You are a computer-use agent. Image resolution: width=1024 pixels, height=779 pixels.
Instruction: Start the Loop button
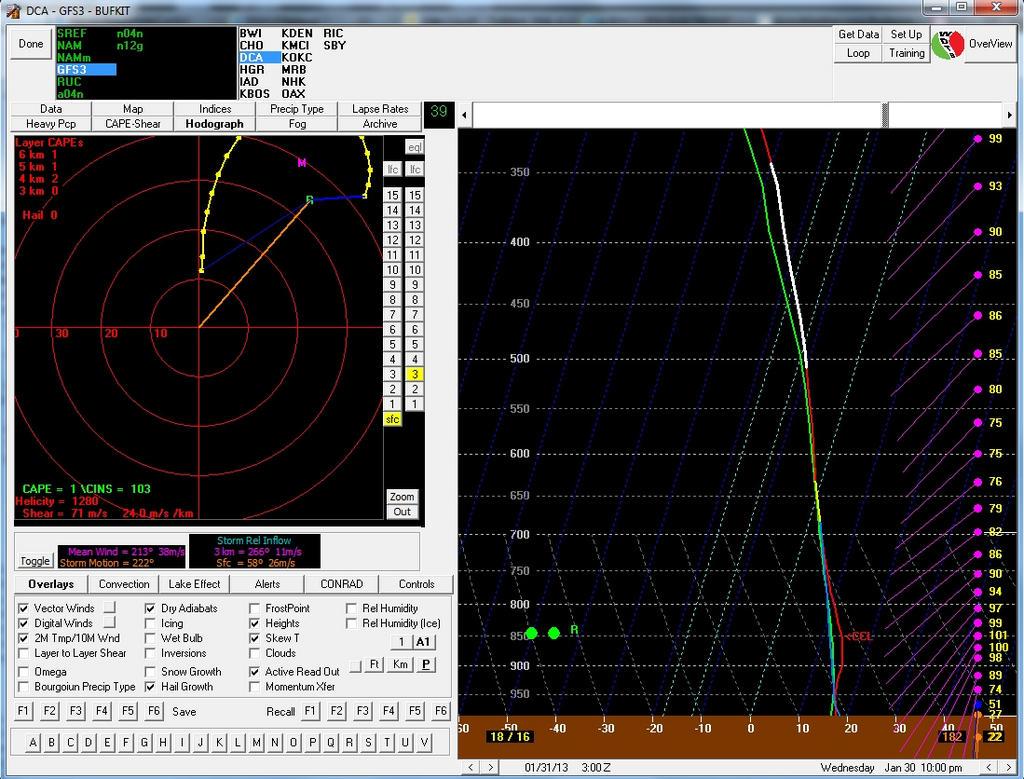click(x=858, y=53)
